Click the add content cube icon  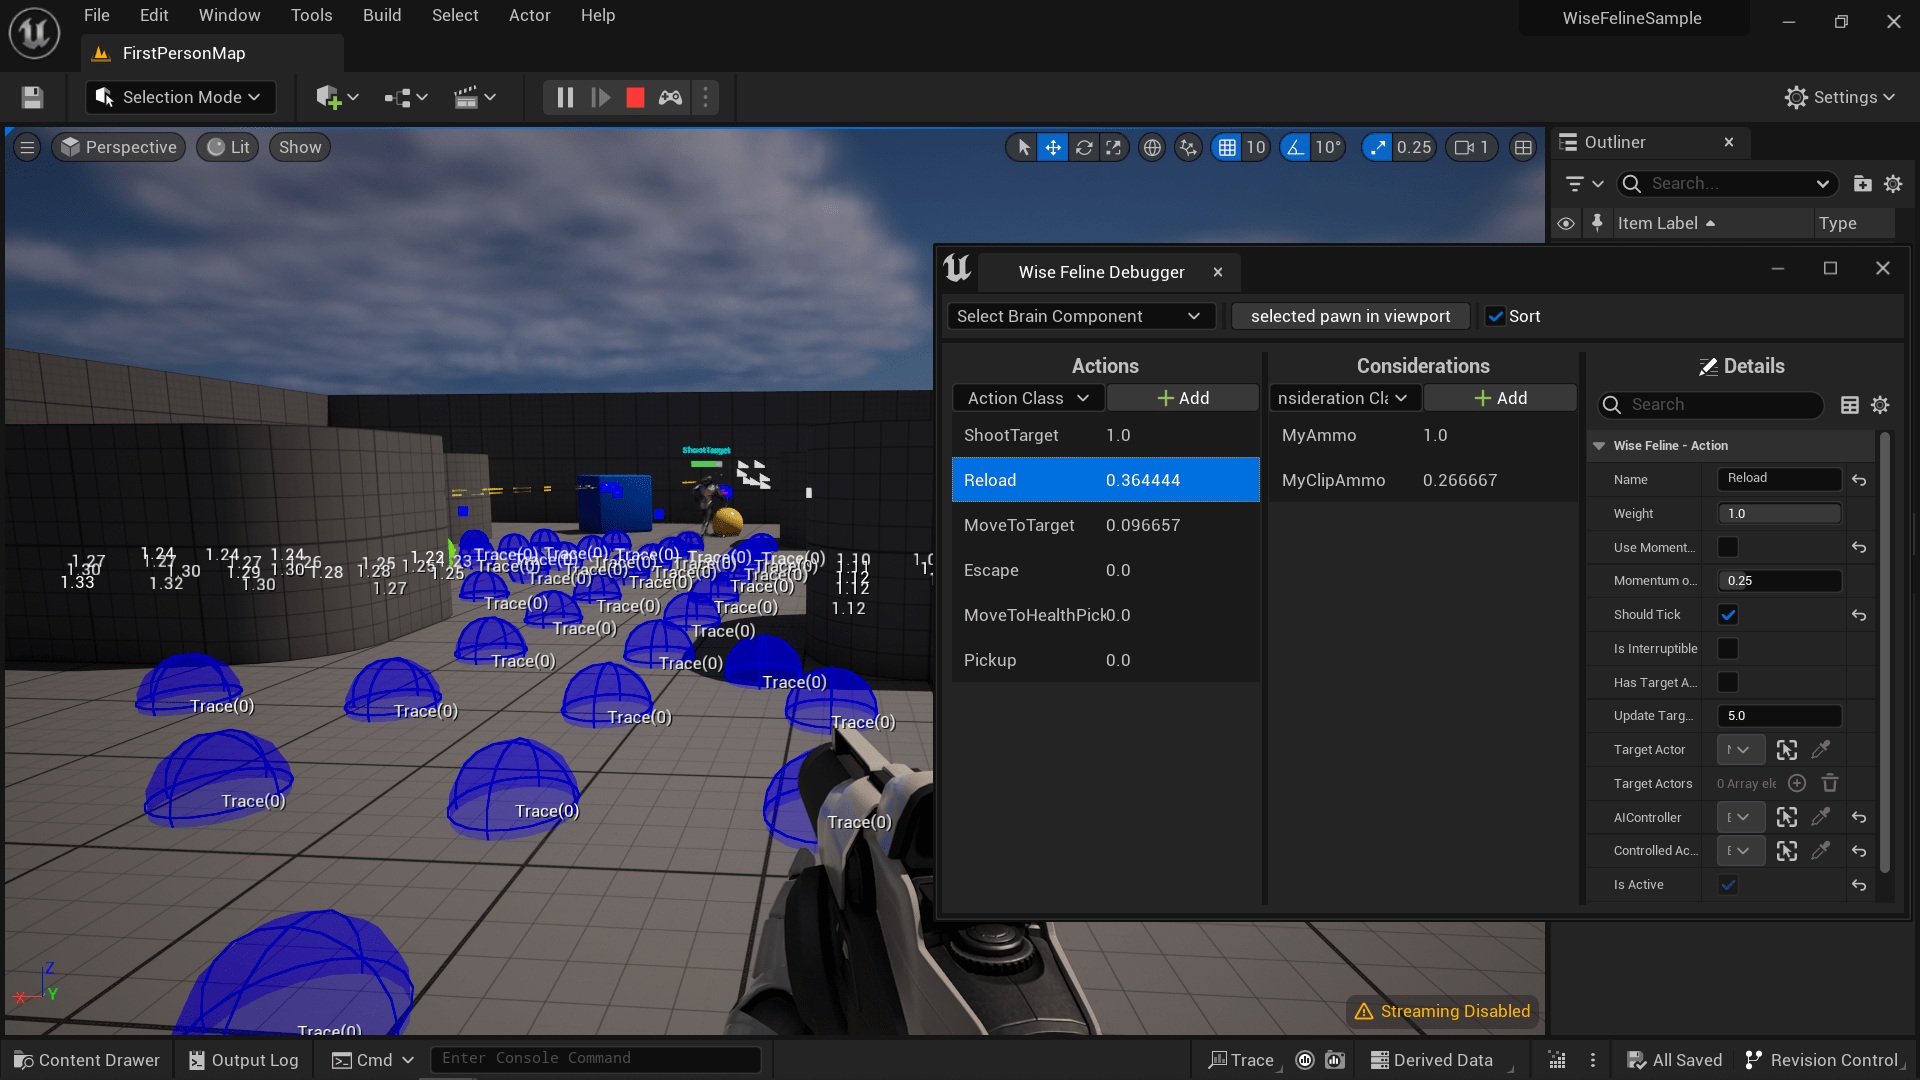[328, 97]
